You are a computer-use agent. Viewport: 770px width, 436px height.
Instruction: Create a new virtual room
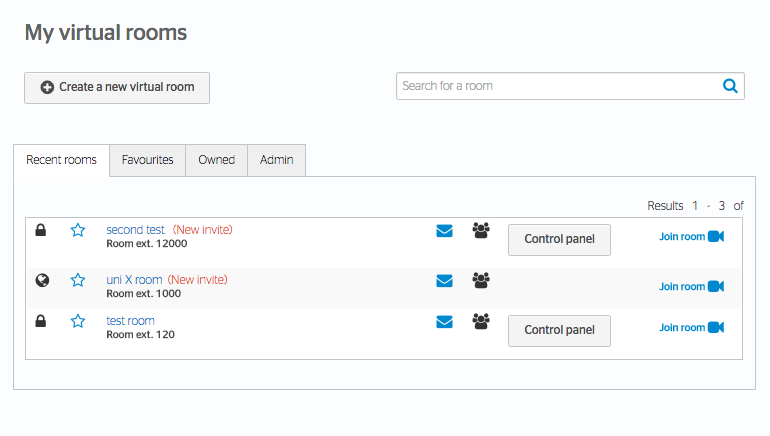(x=117, y=88)
